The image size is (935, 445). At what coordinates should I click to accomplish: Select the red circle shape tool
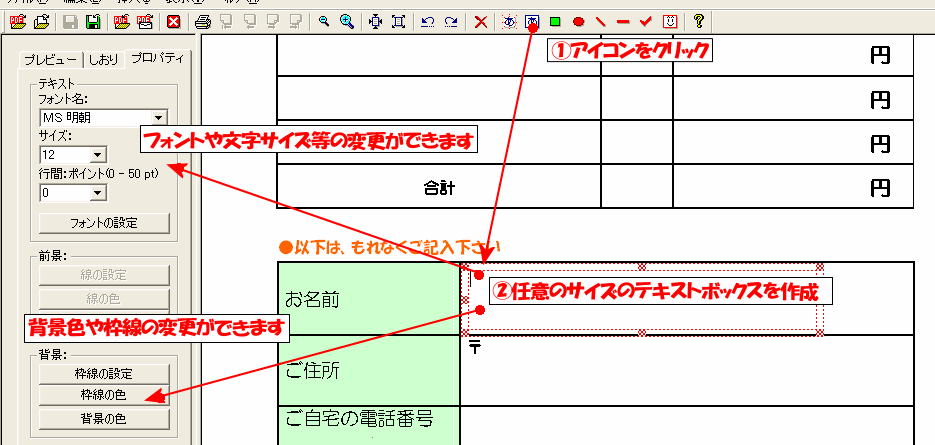(x=578, y=21)
